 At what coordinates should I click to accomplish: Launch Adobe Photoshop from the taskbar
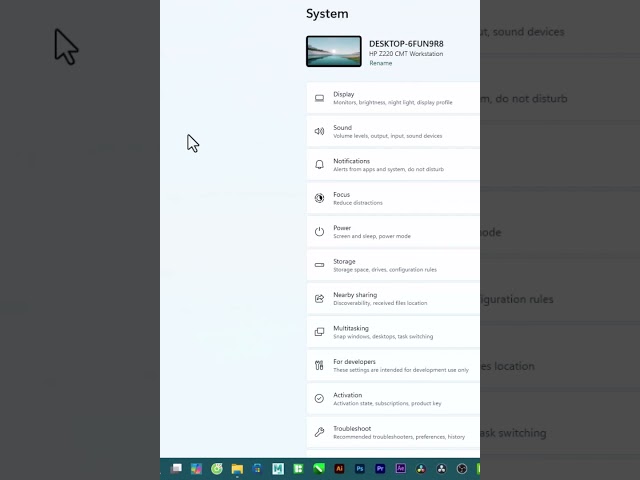tap(360, 469)
